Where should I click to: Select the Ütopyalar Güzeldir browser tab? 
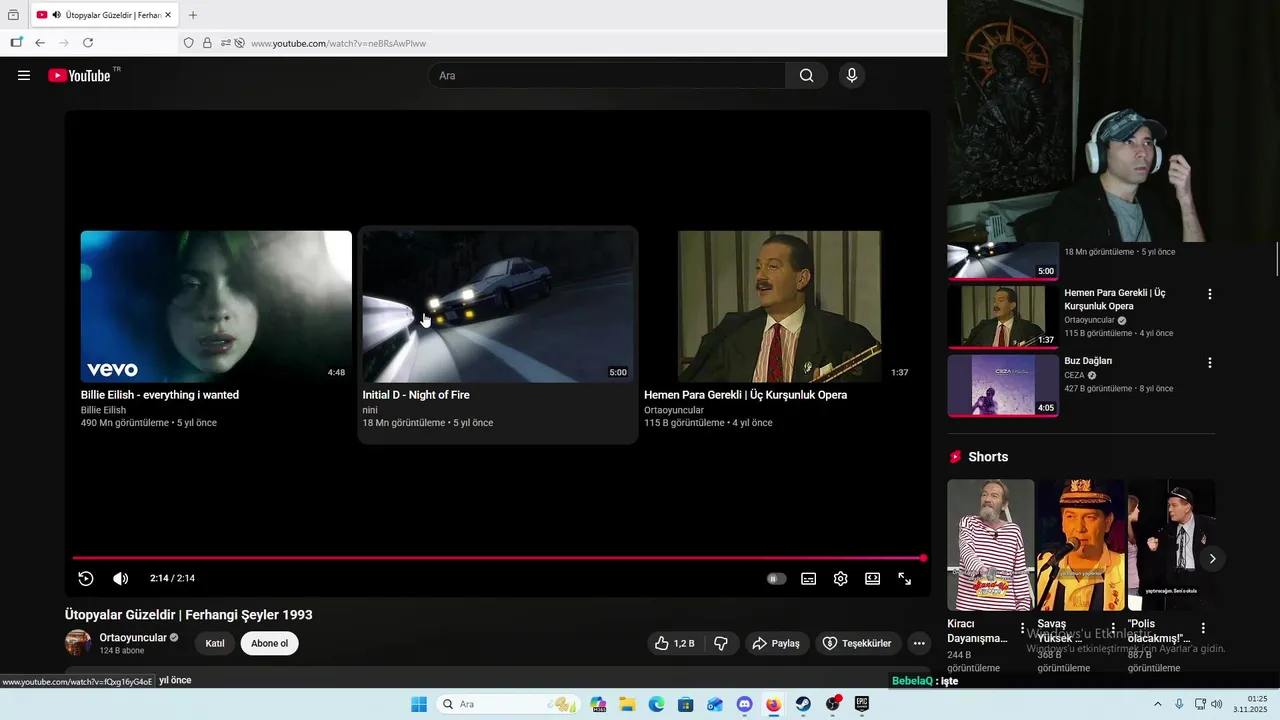tap(105, 15)
